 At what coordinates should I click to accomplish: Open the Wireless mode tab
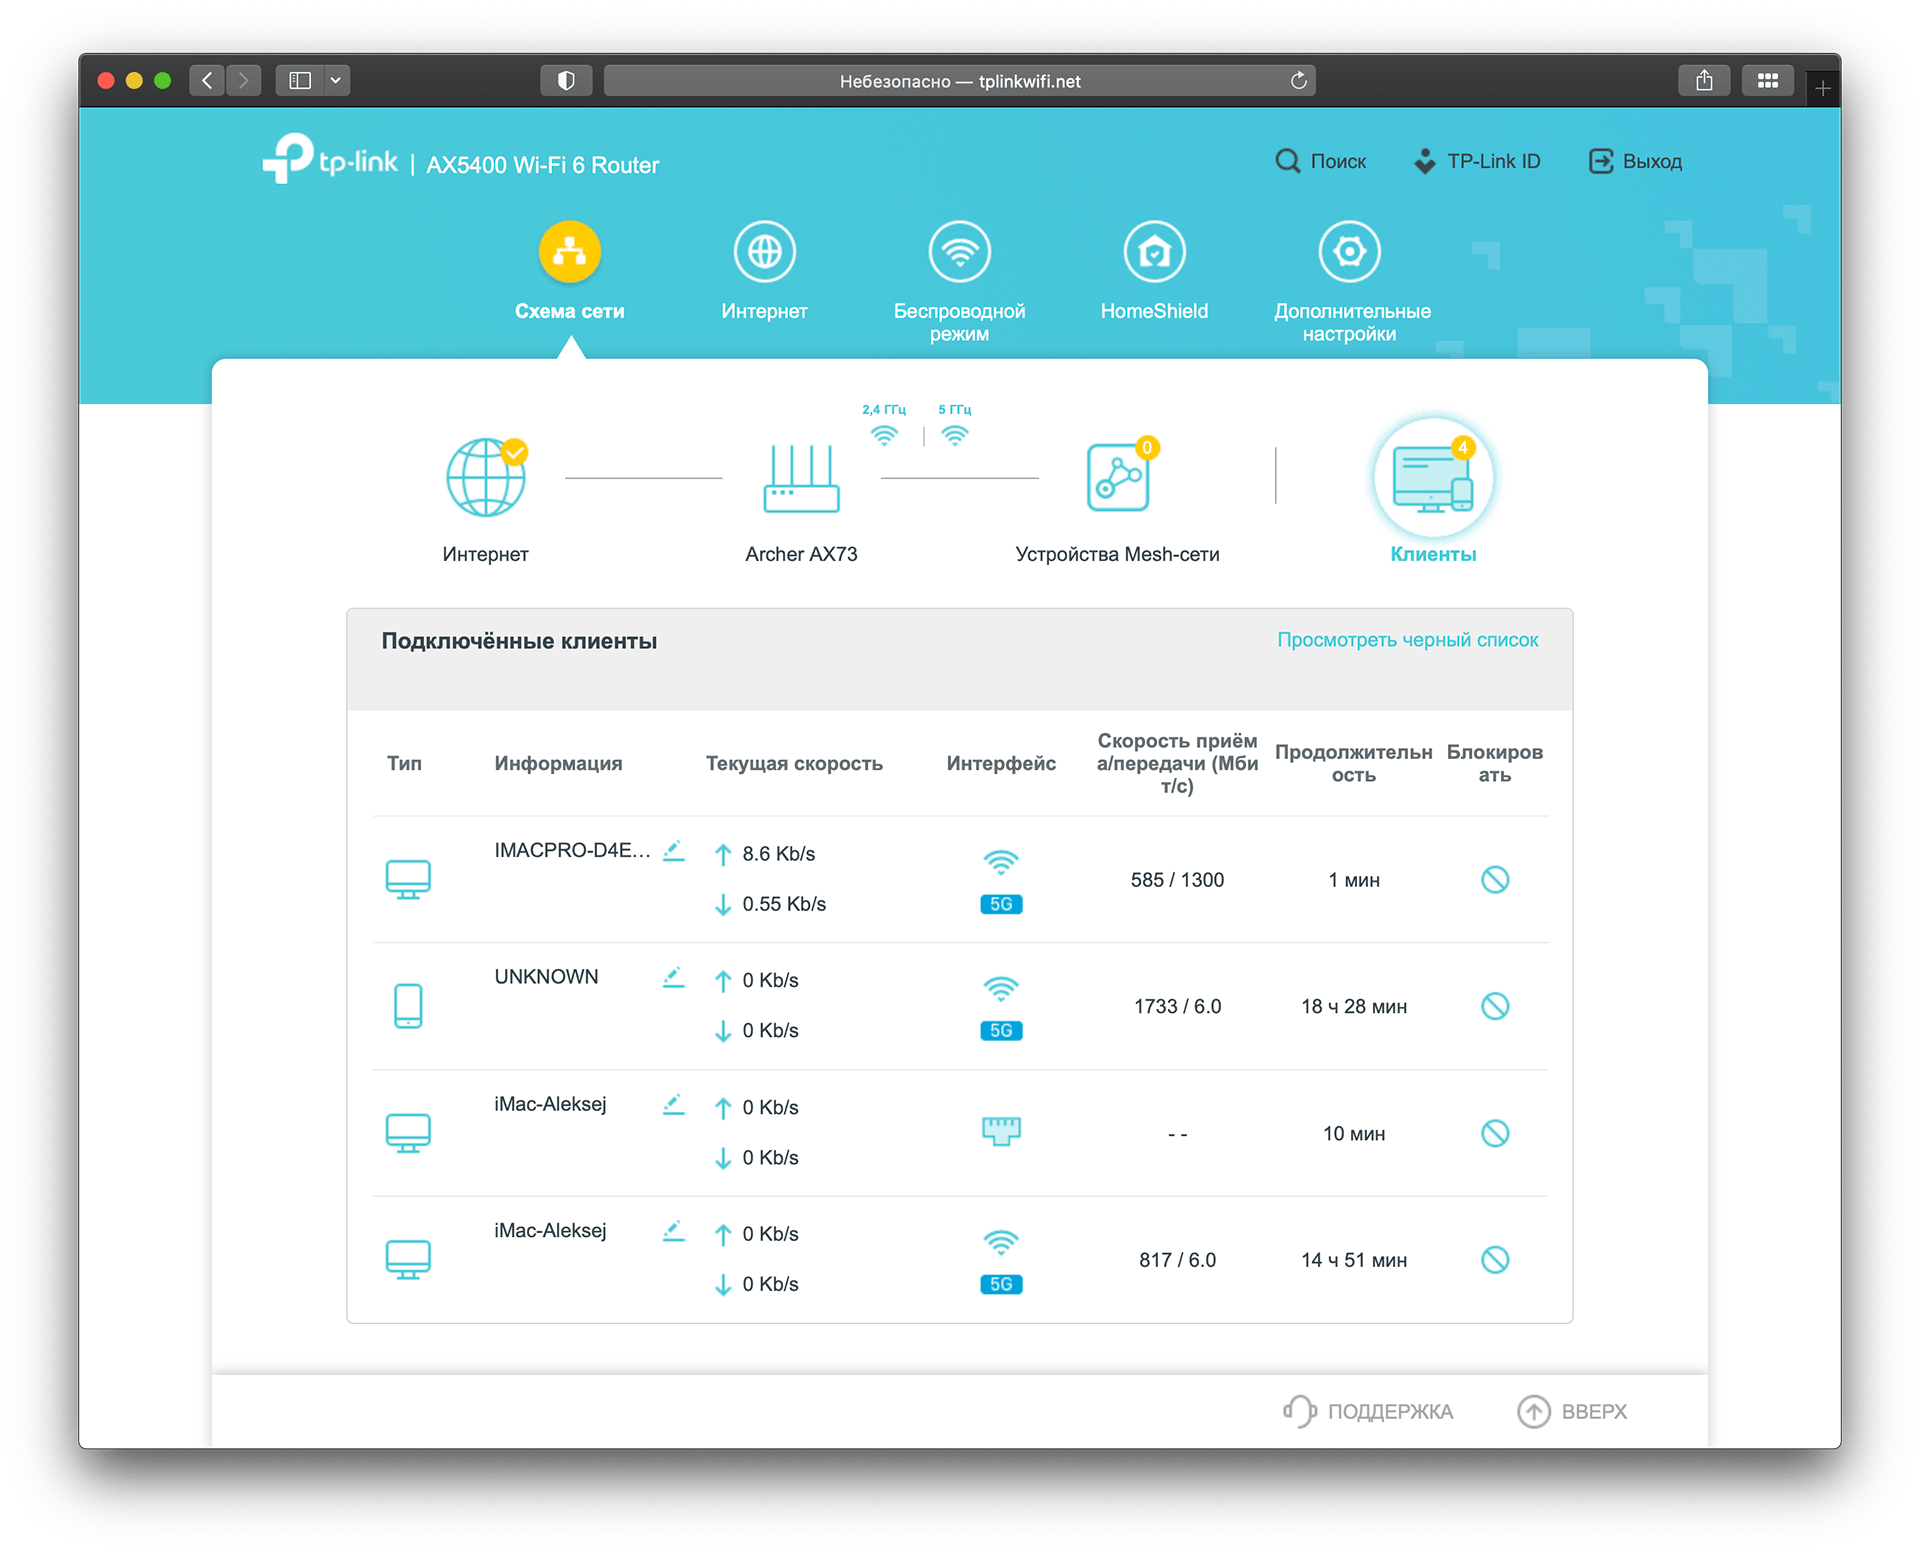[x=959, y=253]
